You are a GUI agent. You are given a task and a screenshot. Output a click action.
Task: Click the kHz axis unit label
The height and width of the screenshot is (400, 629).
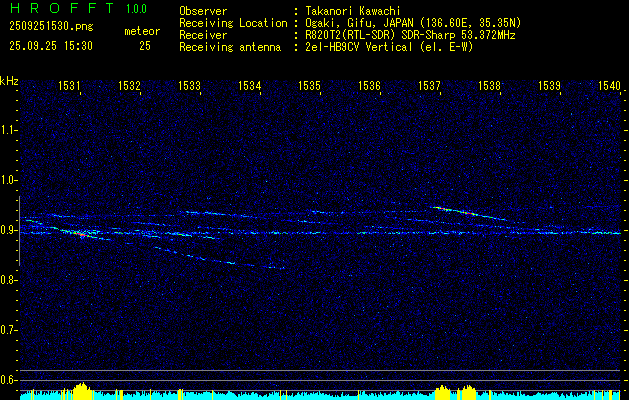point(9,81)
